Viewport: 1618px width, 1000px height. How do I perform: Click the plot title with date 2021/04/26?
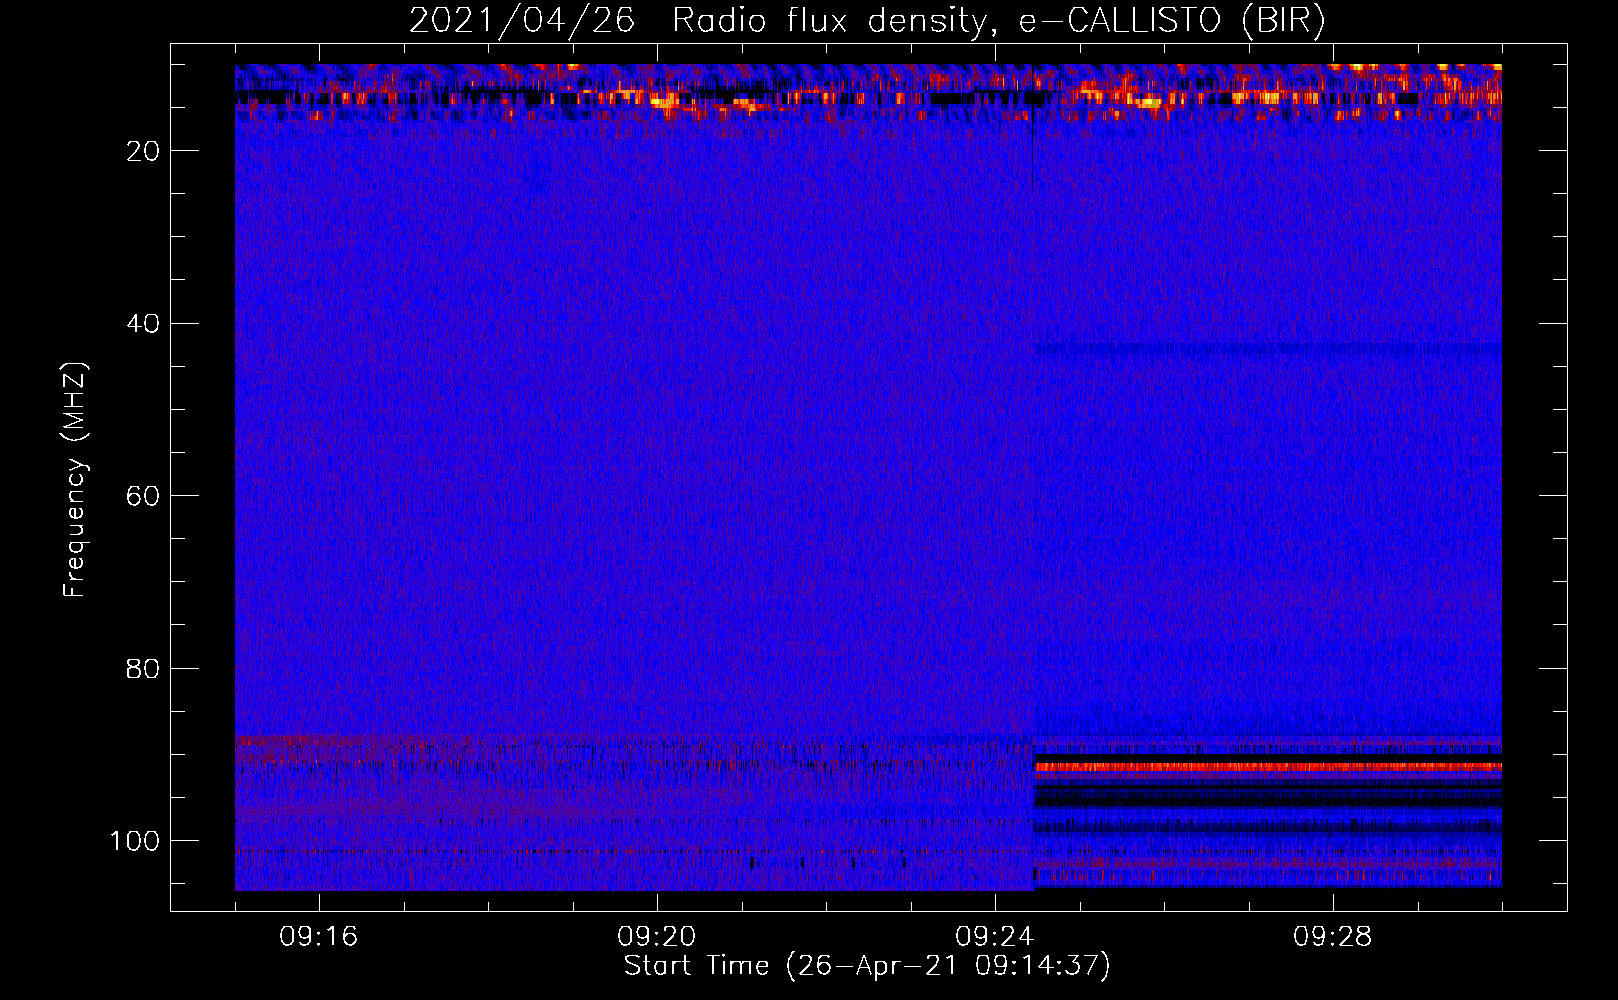[x=867, y=21]
